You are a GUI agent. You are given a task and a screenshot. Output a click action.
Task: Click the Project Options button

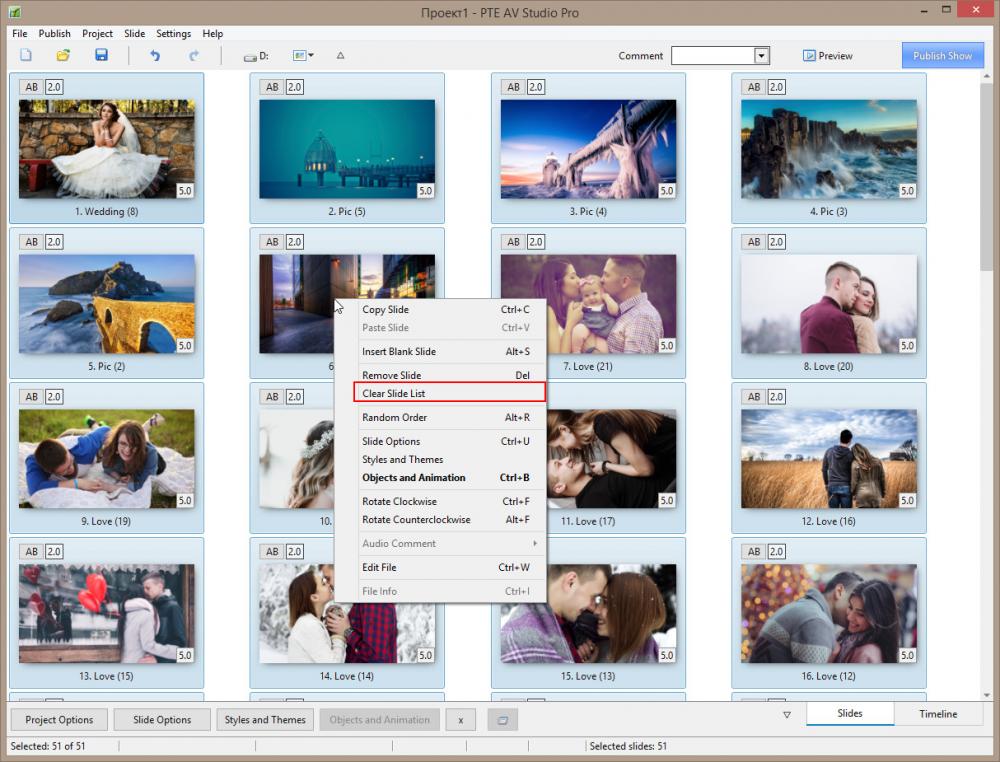coord(59,720)
